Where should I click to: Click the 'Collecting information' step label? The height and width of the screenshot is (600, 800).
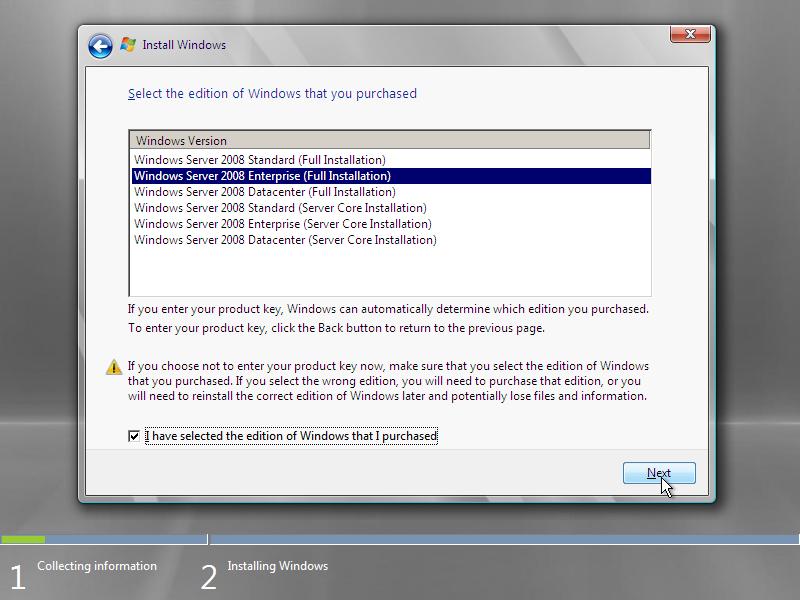point(97,566)
